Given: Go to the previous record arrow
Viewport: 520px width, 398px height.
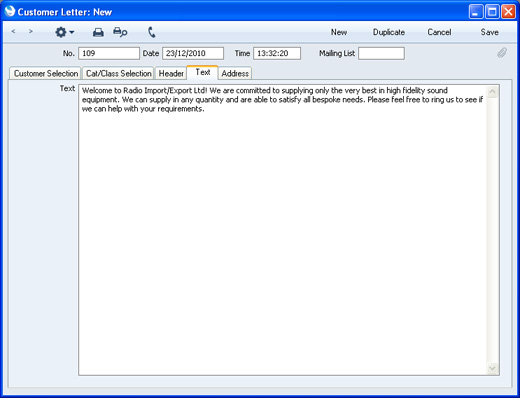Looking at the screenshot, I should pos(13,32).
